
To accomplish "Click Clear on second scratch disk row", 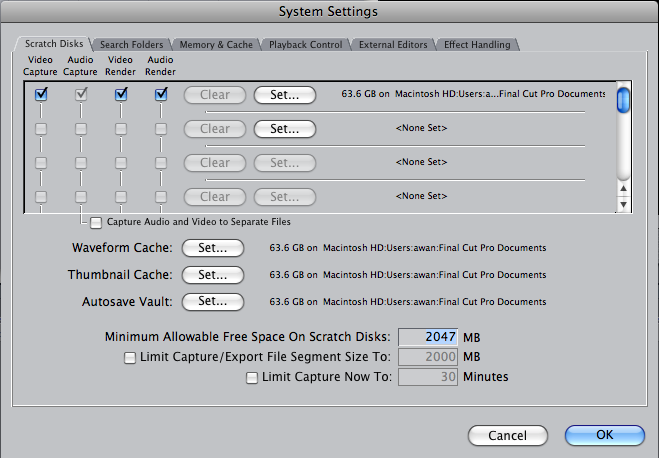I will [x=215, y=129].
